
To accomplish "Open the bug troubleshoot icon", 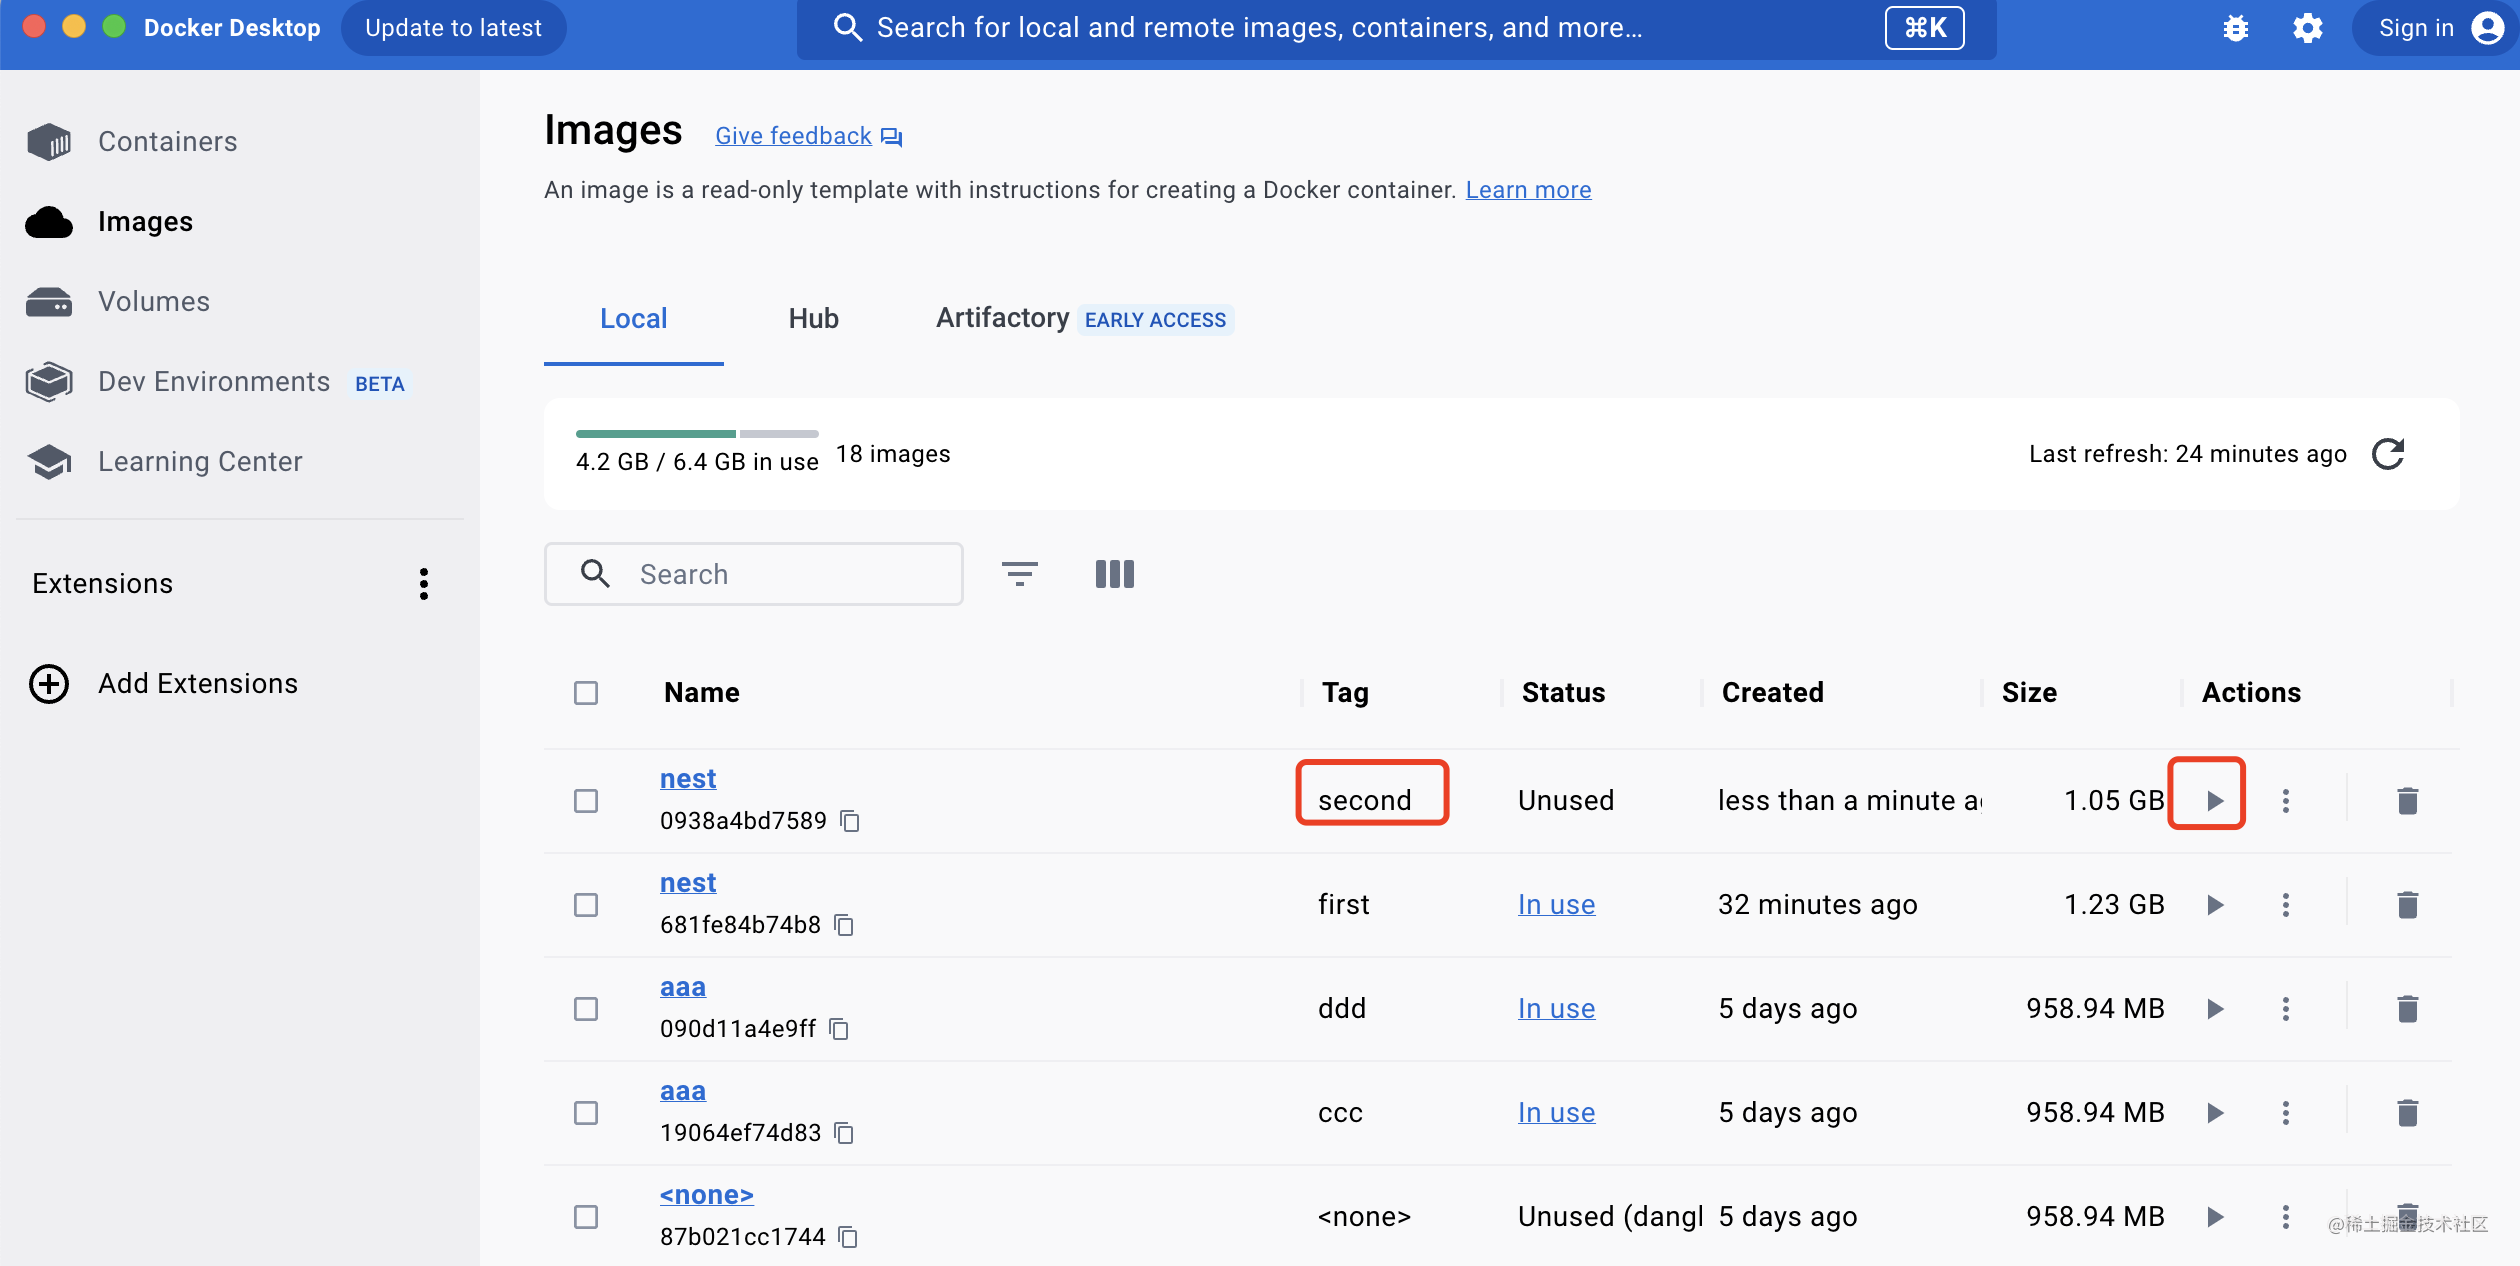I will click(2235, 28).
